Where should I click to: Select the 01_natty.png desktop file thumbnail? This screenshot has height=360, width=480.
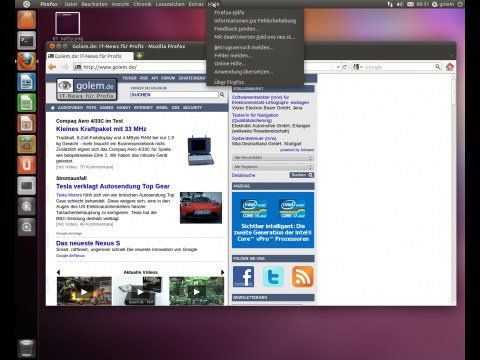click(68, 24)
